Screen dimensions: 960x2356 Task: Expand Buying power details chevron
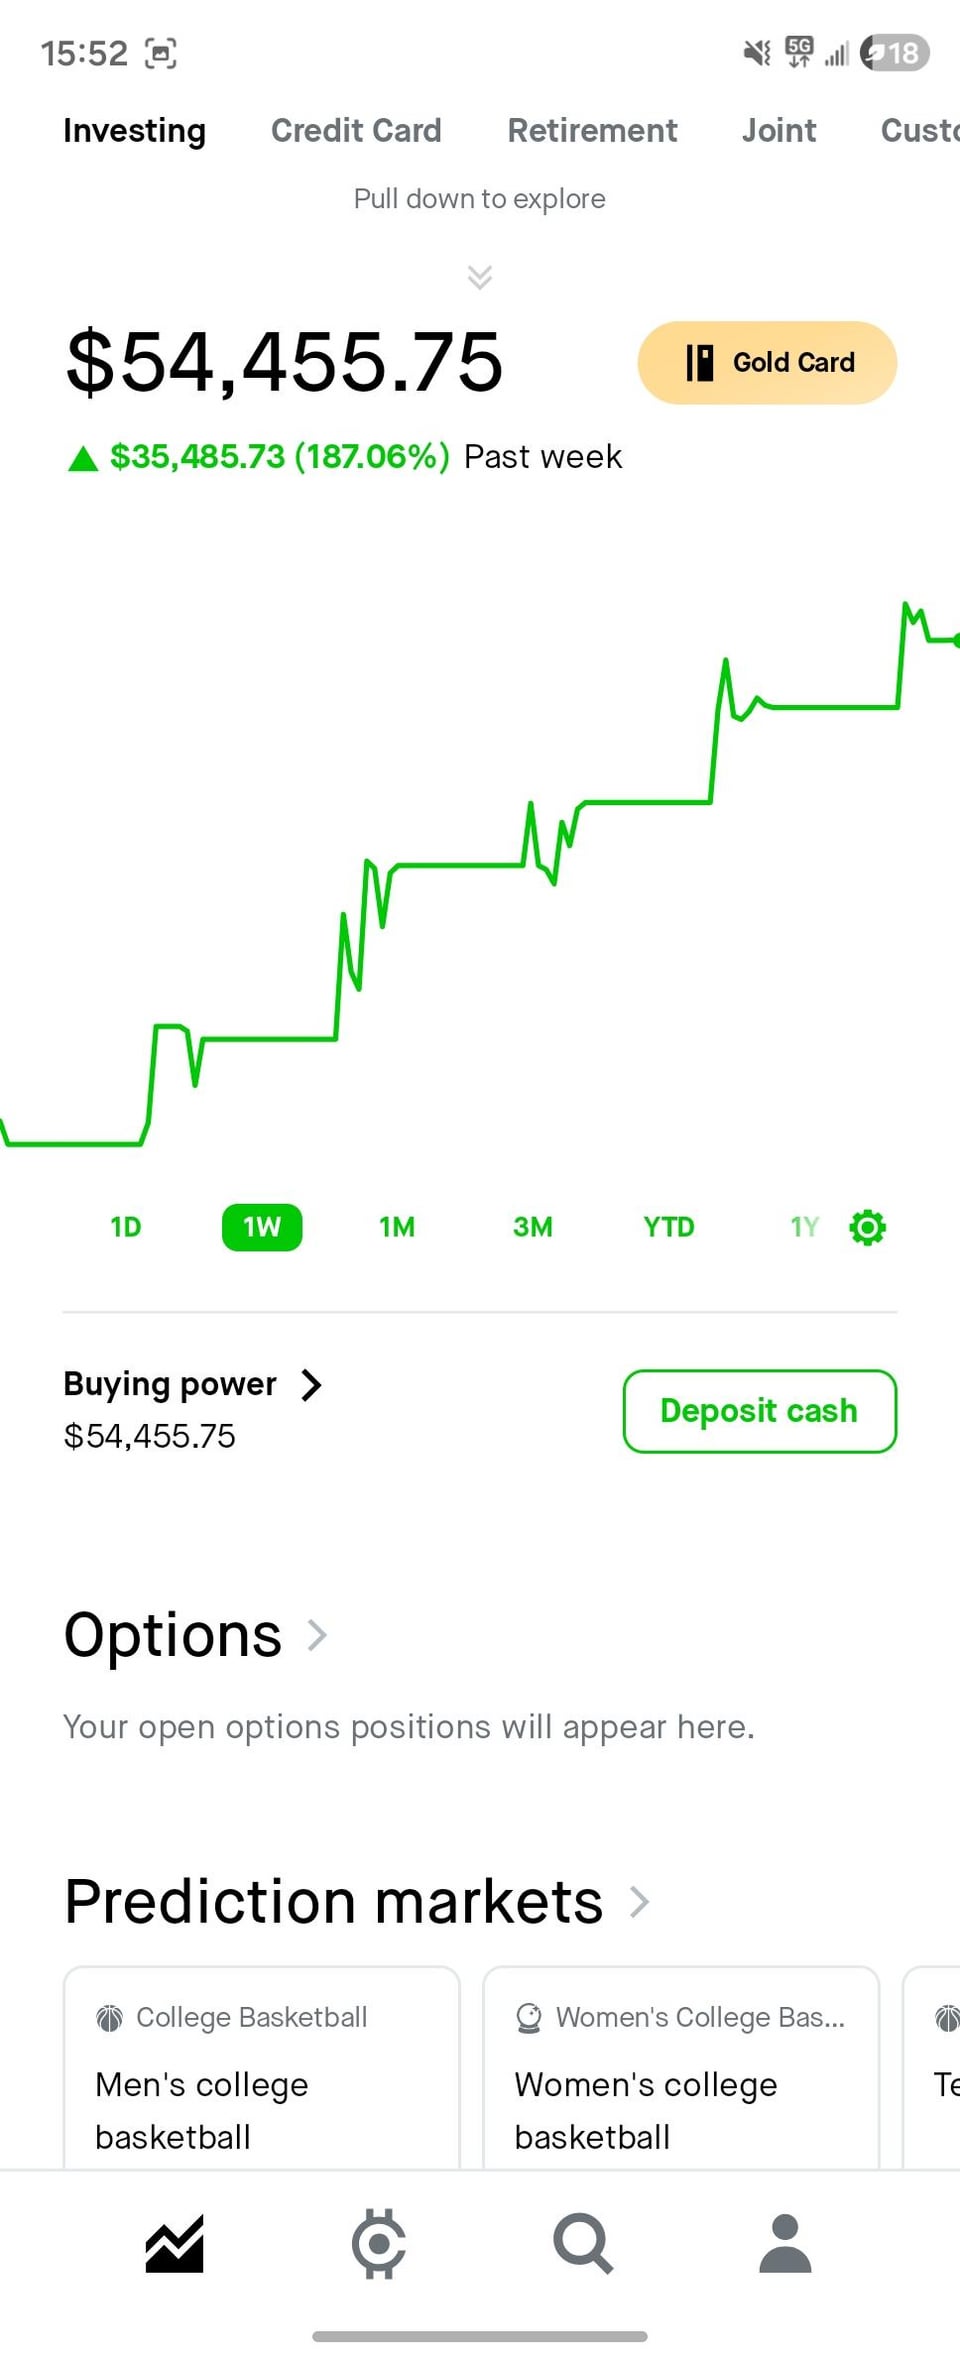(x=312, y=1385)
